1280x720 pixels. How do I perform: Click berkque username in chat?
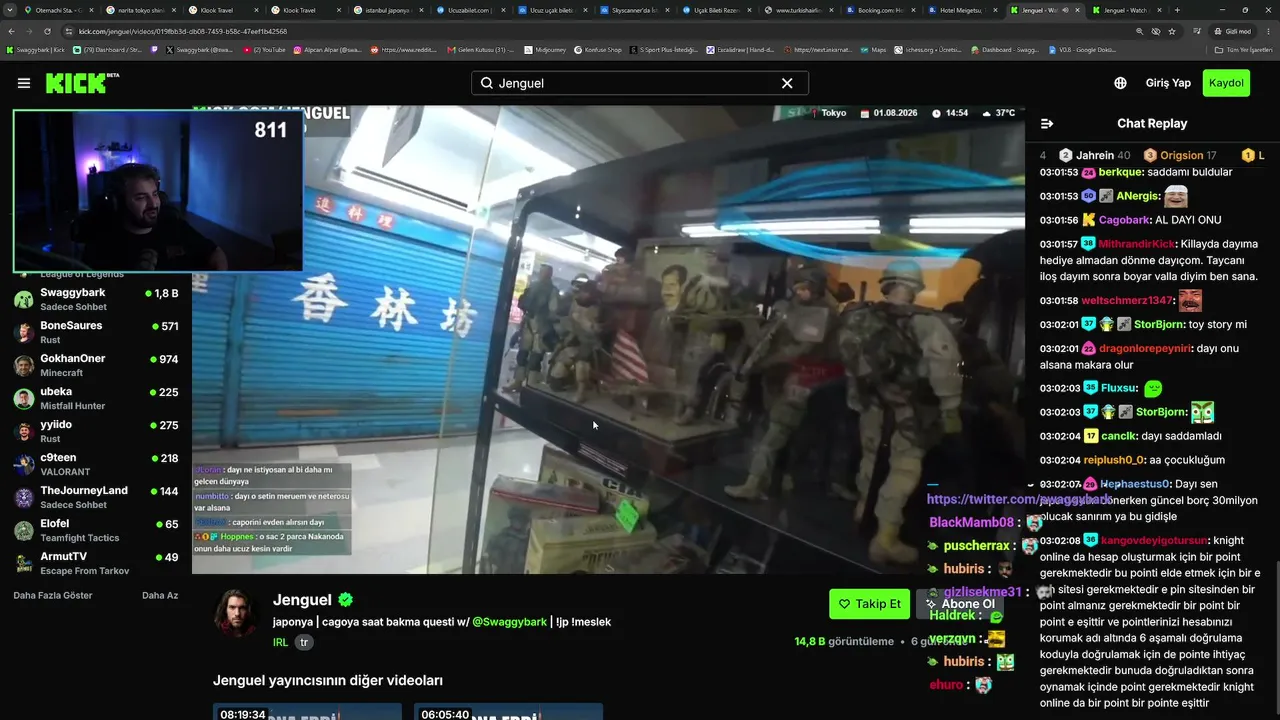point(1121,172)
